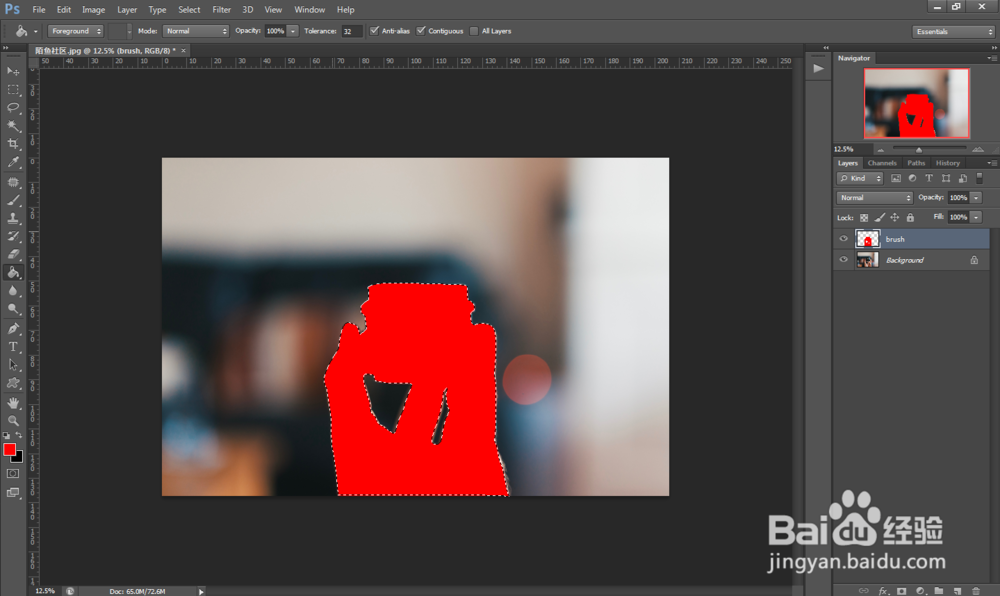Toggle Quick Mask mode
Screen dimensions: 1000x596
click(13, 474)
